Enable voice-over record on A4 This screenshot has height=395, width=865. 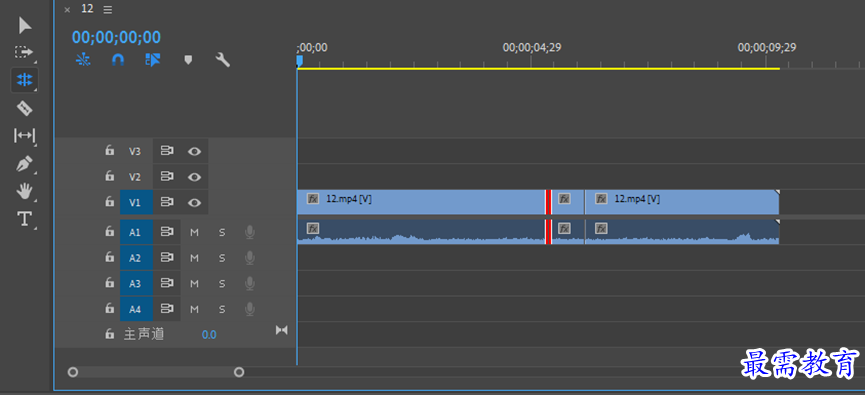(250, 309)
